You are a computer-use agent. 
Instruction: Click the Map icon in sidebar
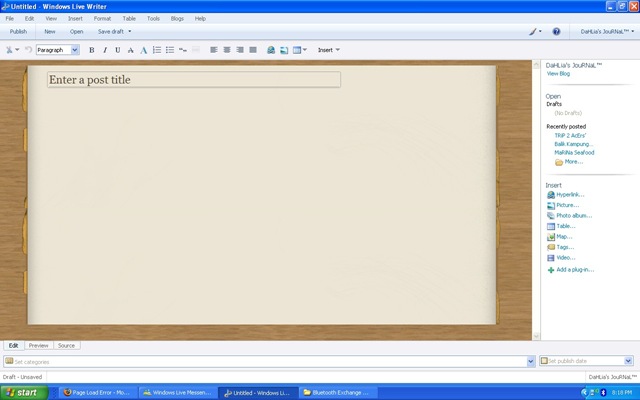551,237
